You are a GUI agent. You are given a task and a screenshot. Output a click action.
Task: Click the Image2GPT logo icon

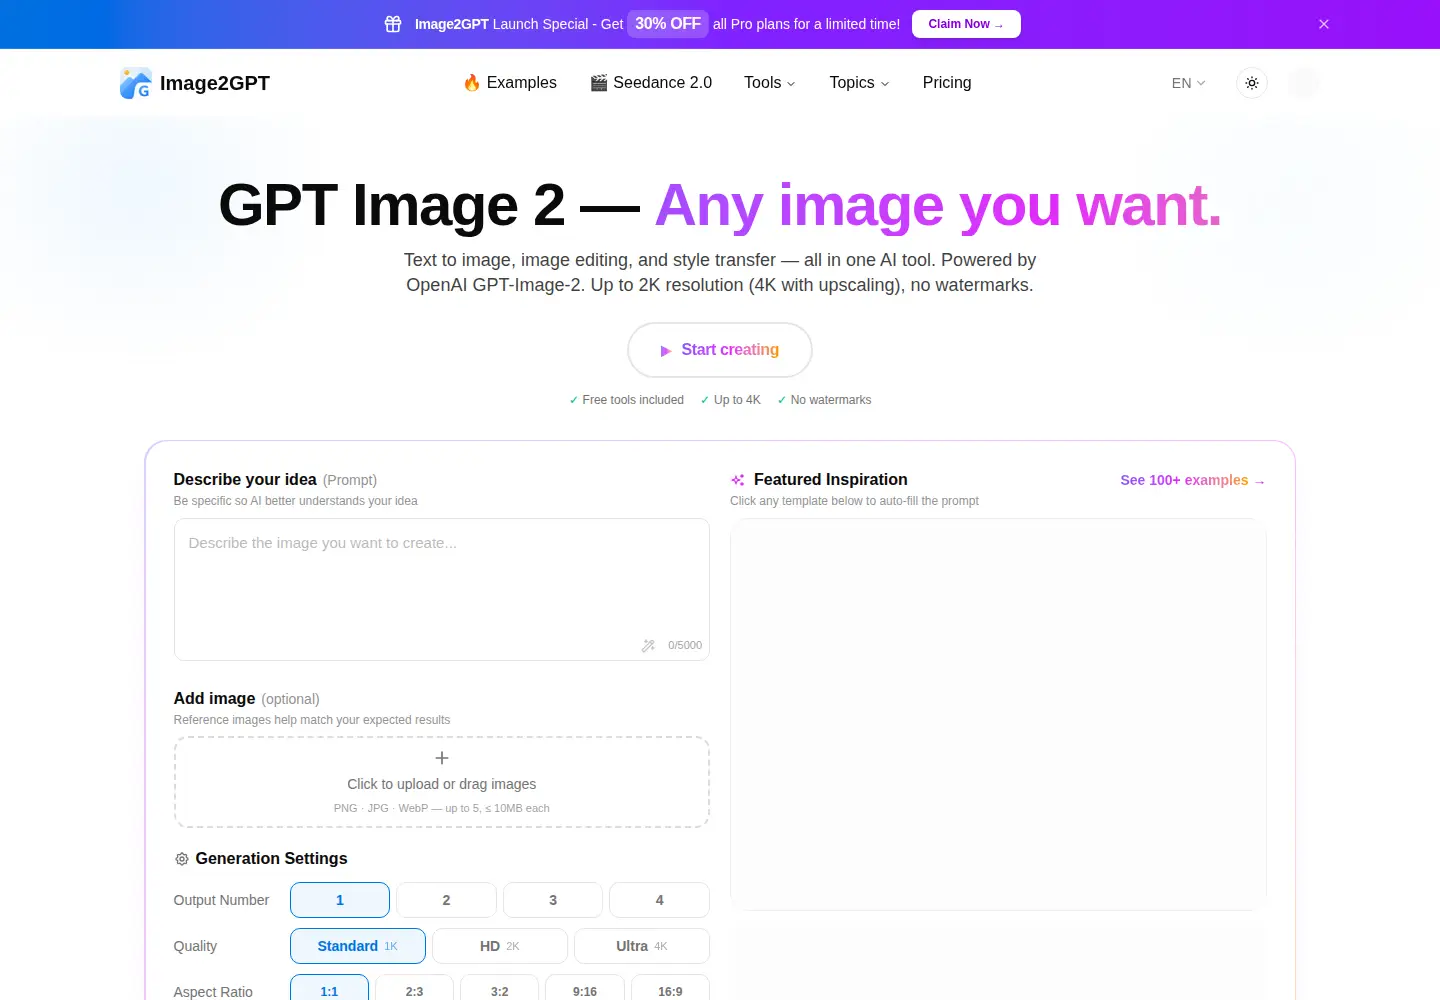135,83
